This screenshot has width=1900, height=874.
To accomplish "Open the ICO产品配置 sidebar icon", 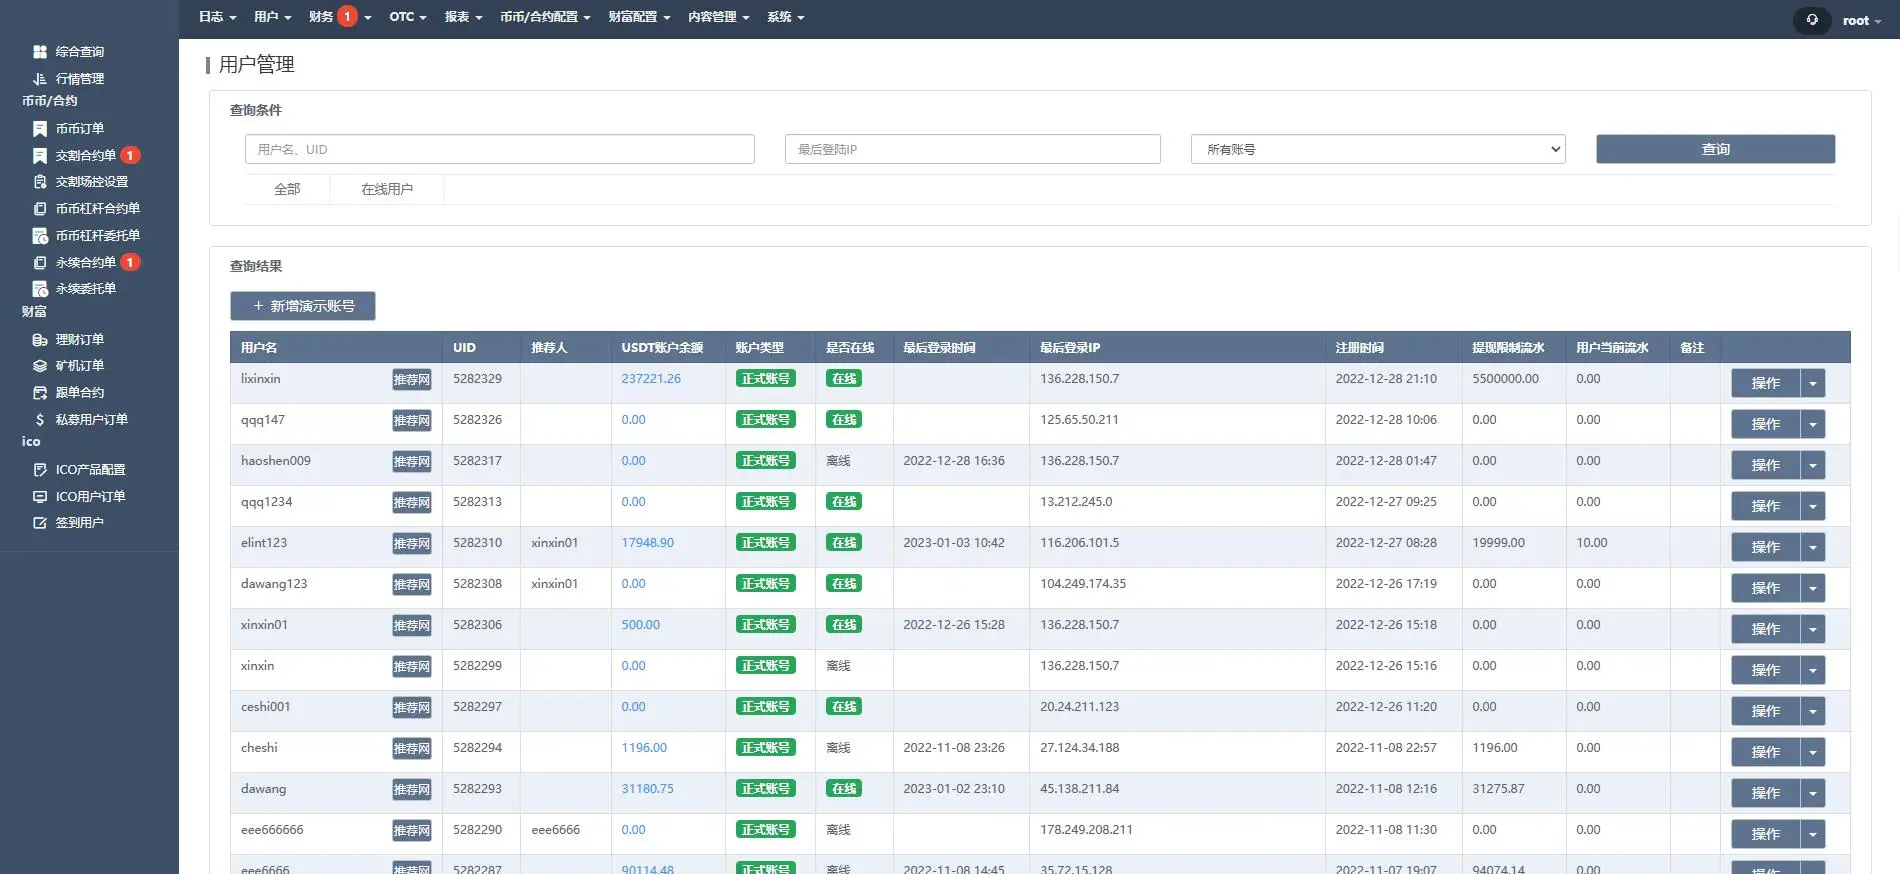I will click(40, 470).
